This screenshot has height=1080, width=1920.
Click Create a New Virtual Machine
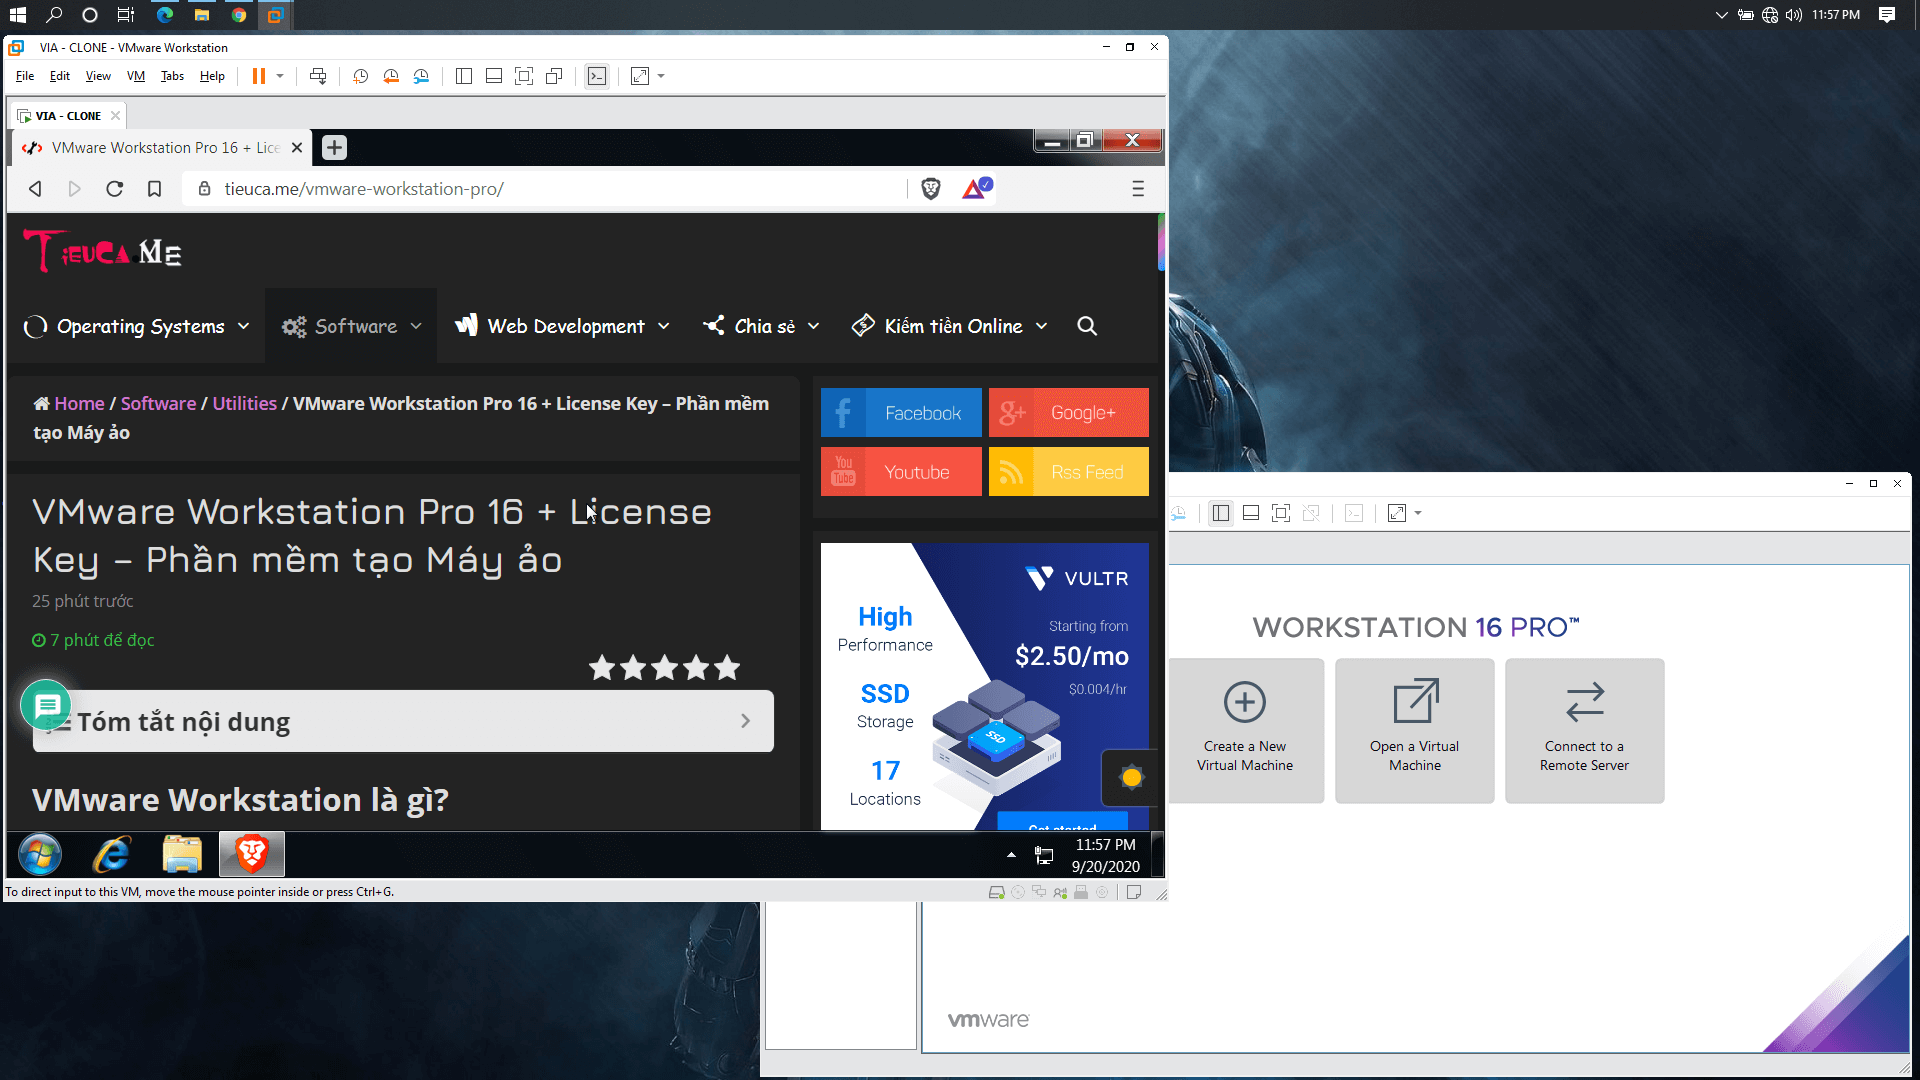(x=1246, y=731)
